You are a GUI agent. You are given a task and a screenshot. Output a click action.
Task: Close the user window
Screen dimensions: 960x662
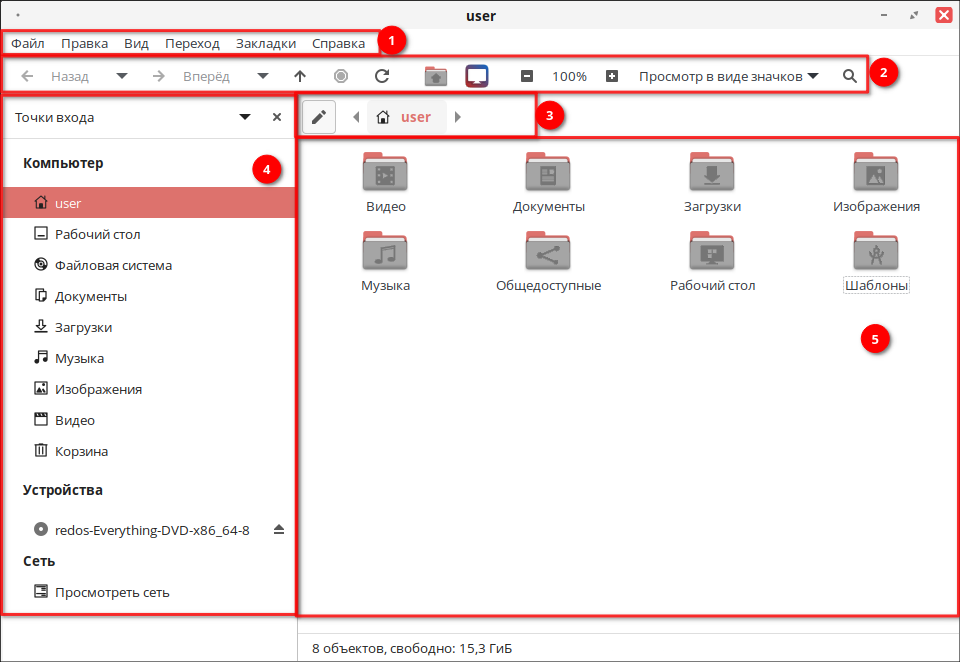click(x=944, y=15)
